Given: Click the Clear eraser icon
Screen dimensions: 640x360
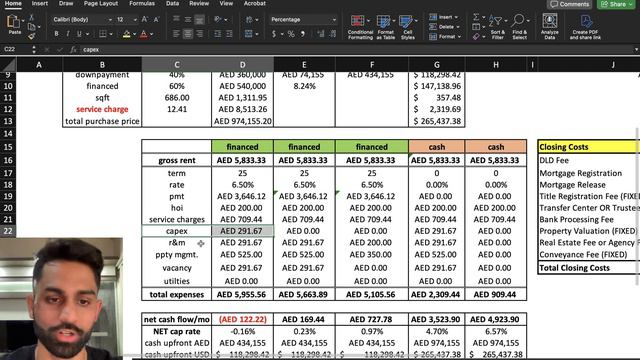Looking at the screenshot, I should (x=476, y=37).
